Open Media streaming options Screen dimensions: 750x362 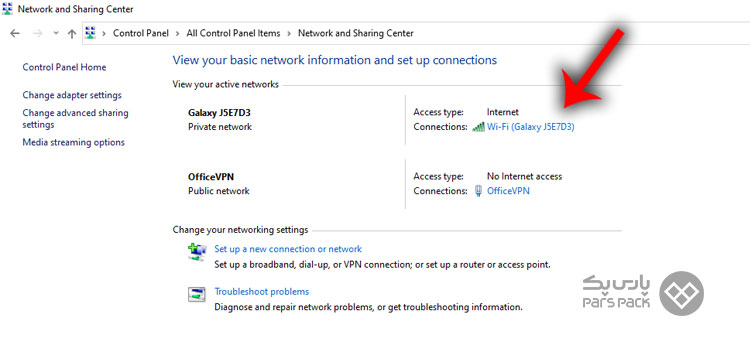coord(74,143)
